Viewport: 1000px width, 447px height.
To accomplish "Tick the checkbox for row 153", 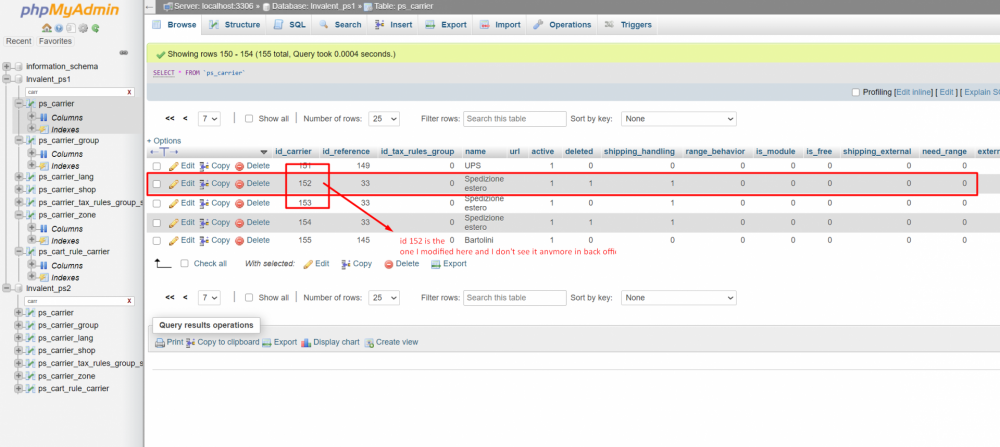I will 157,203.
